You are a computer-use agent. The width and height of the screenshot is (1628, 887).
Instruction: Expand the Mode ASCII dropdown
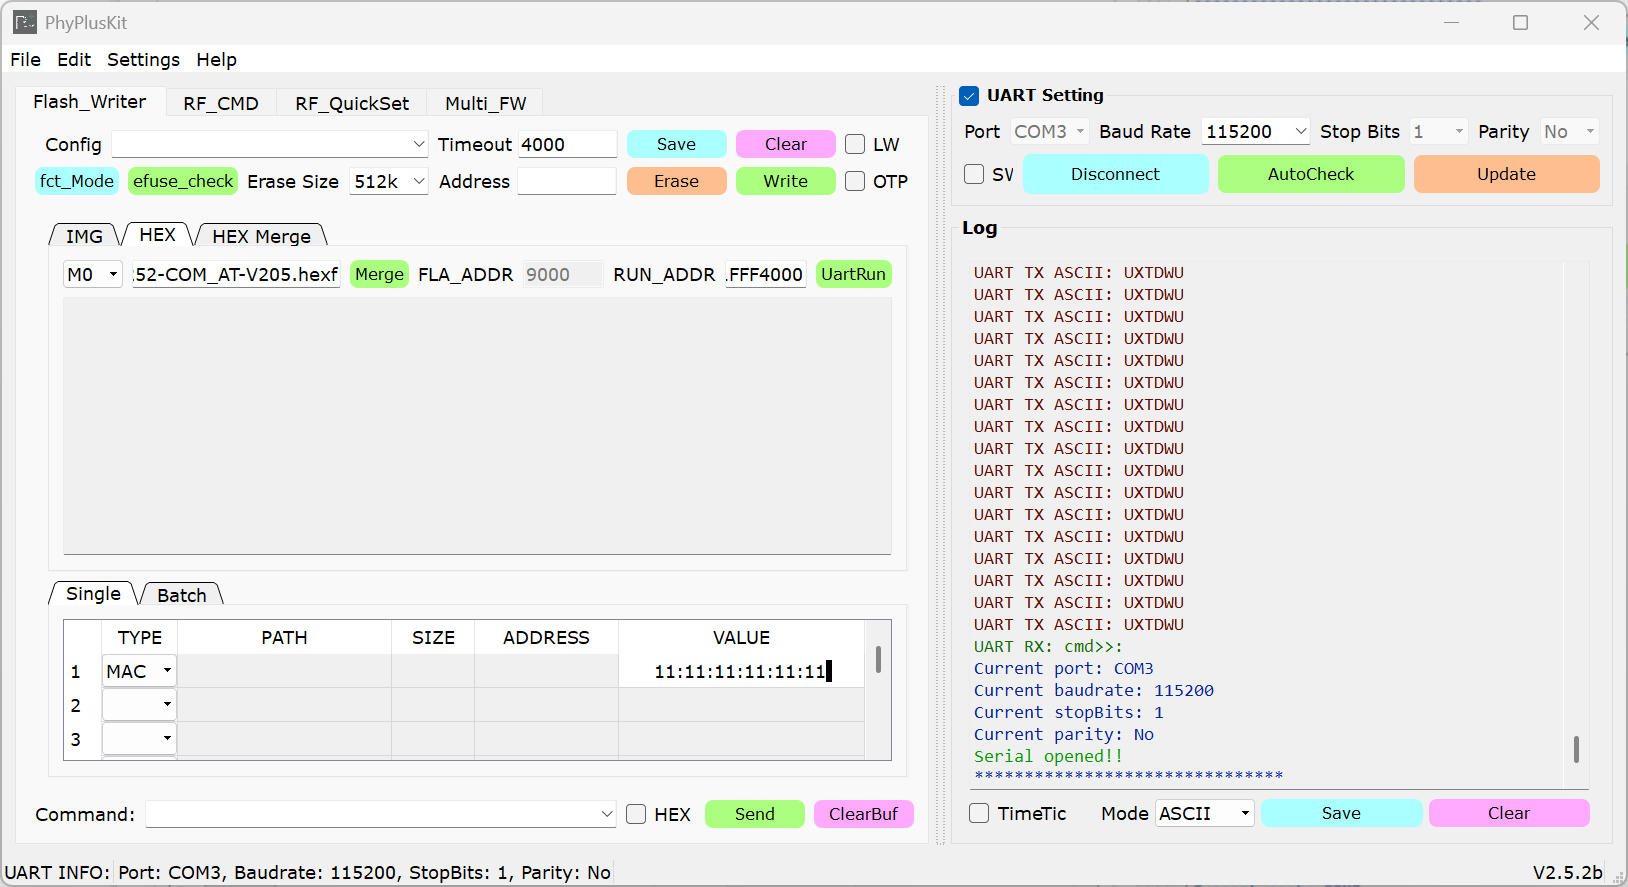pyautogui.click(x=1205, y=813)
